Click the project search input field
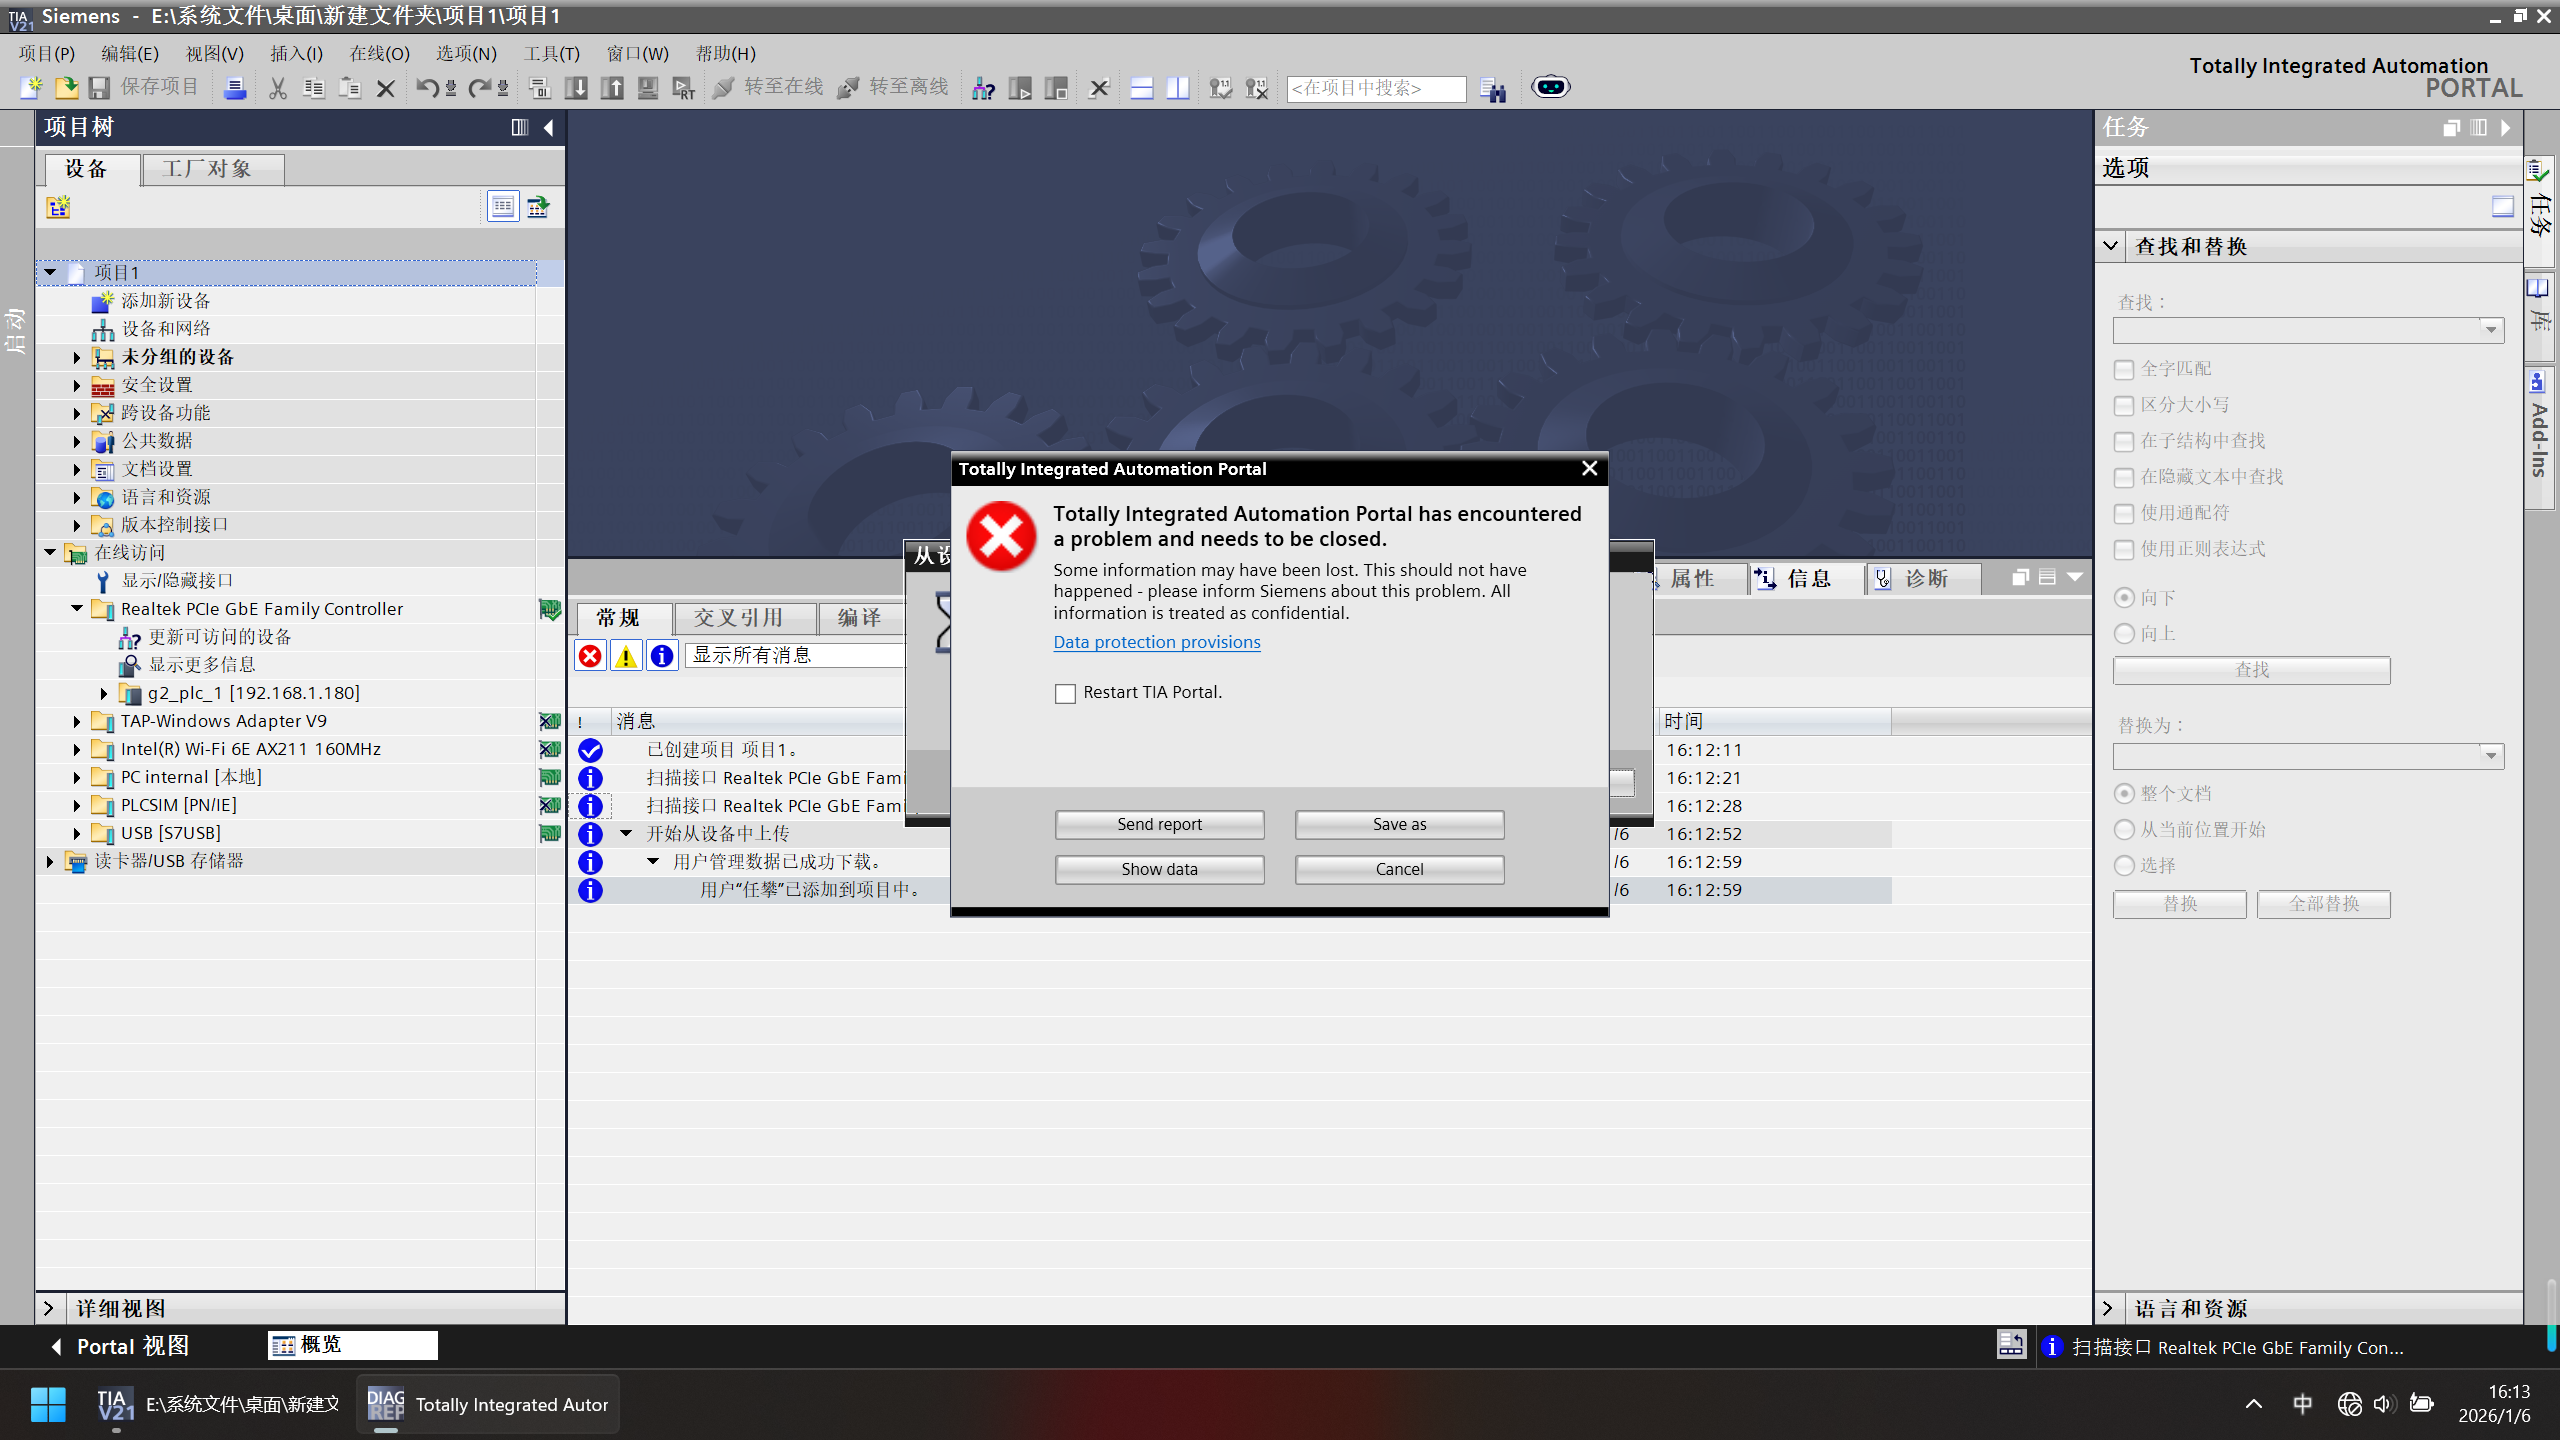The image size is (2560, 1440). click(x=1376, y=88)
